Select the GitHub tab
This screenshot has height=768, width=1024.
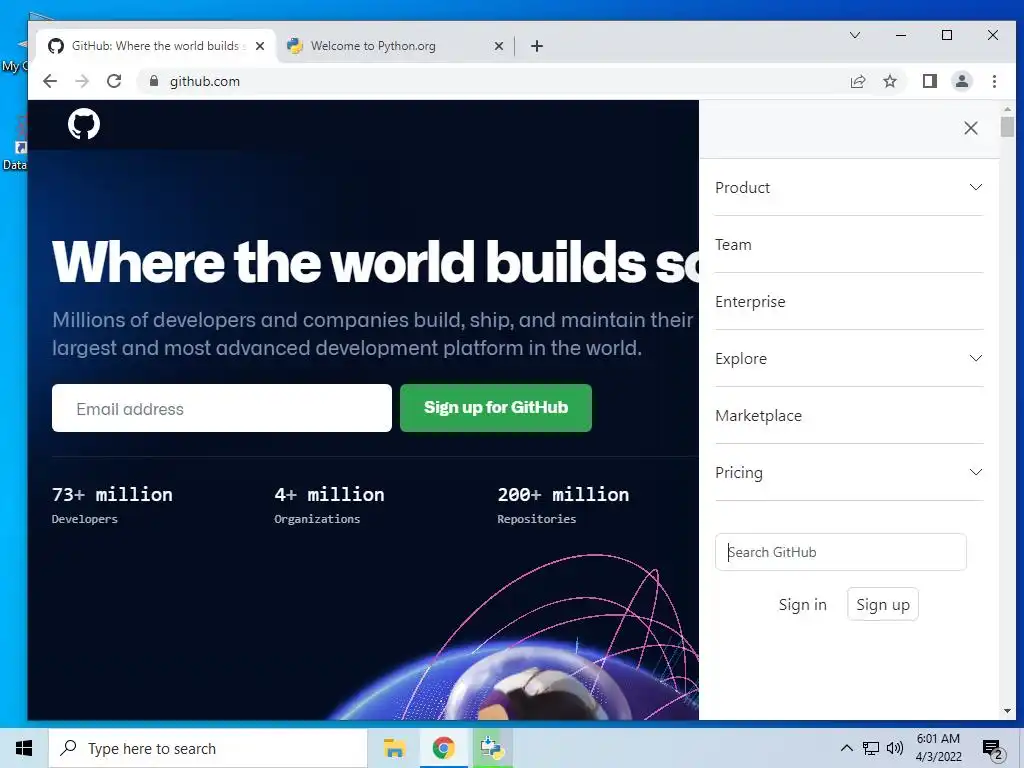[157, 46]
